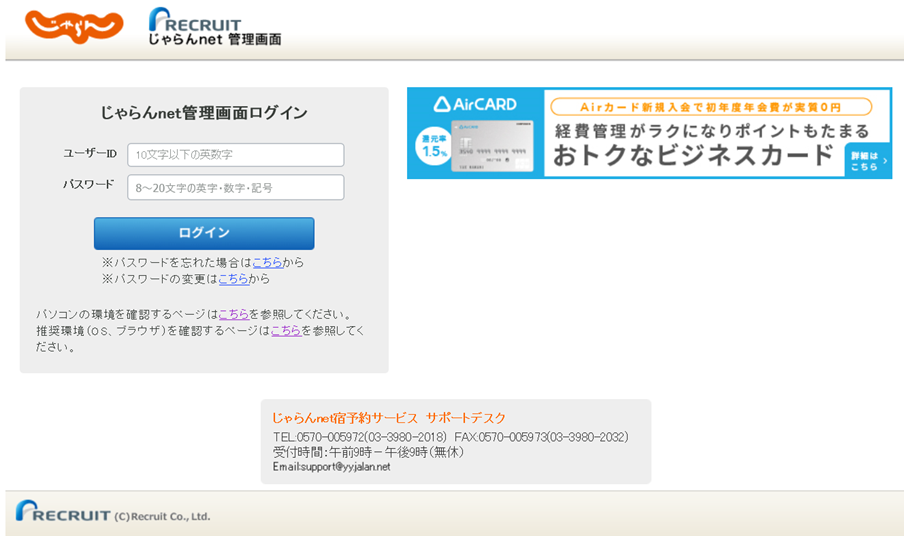
Task: Focus the パスワード input field
Action: [235, 187]
